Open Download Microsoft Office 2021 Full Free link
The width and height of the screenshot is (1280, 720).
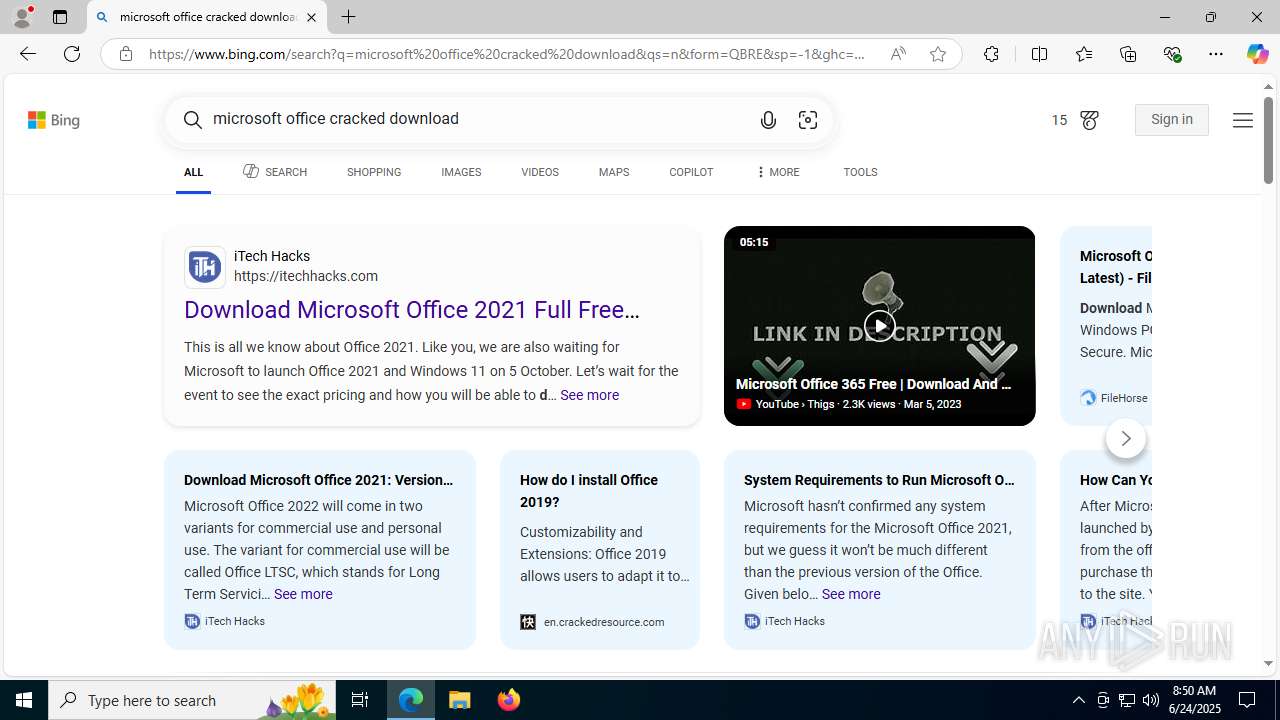click(x=412, y=310)
